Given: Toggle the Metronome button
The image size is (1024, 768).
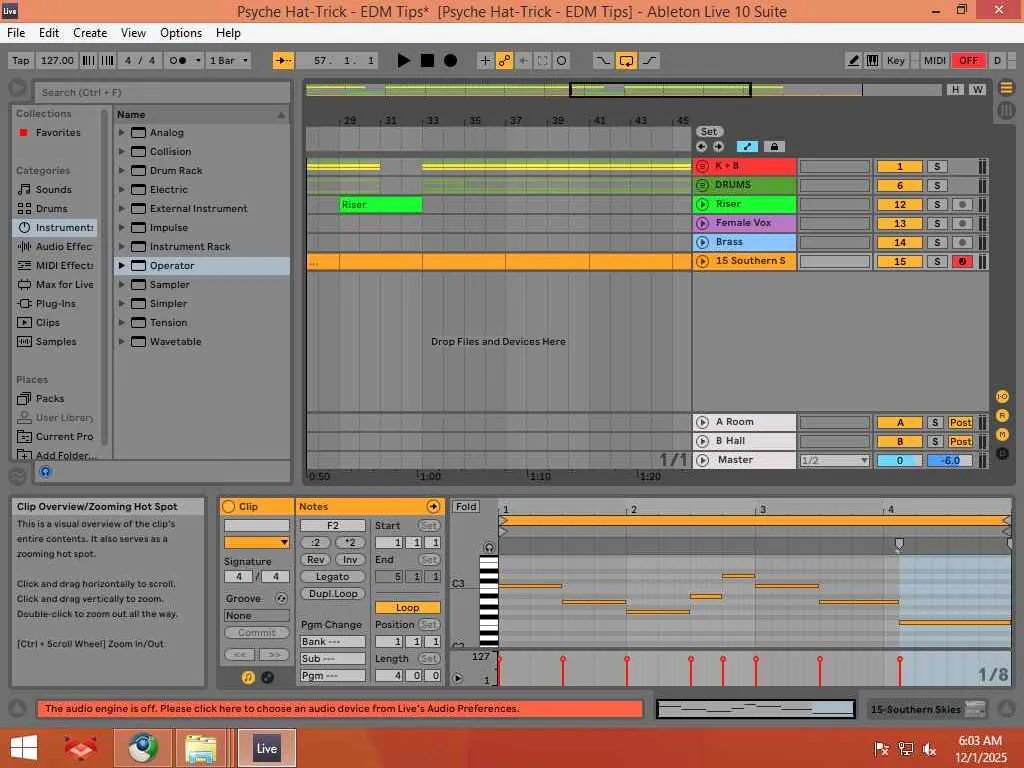Looking at the screenshot, I should pyautogui.click(x=178, y=61).
